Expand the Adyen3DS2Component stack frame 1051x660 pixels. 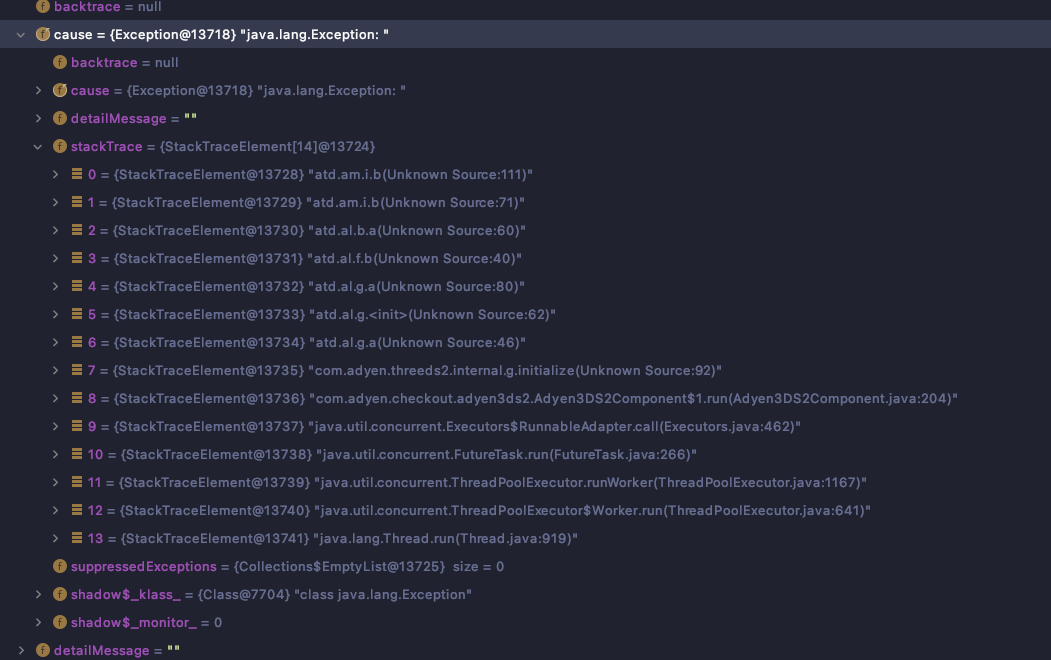coord(57,398)
